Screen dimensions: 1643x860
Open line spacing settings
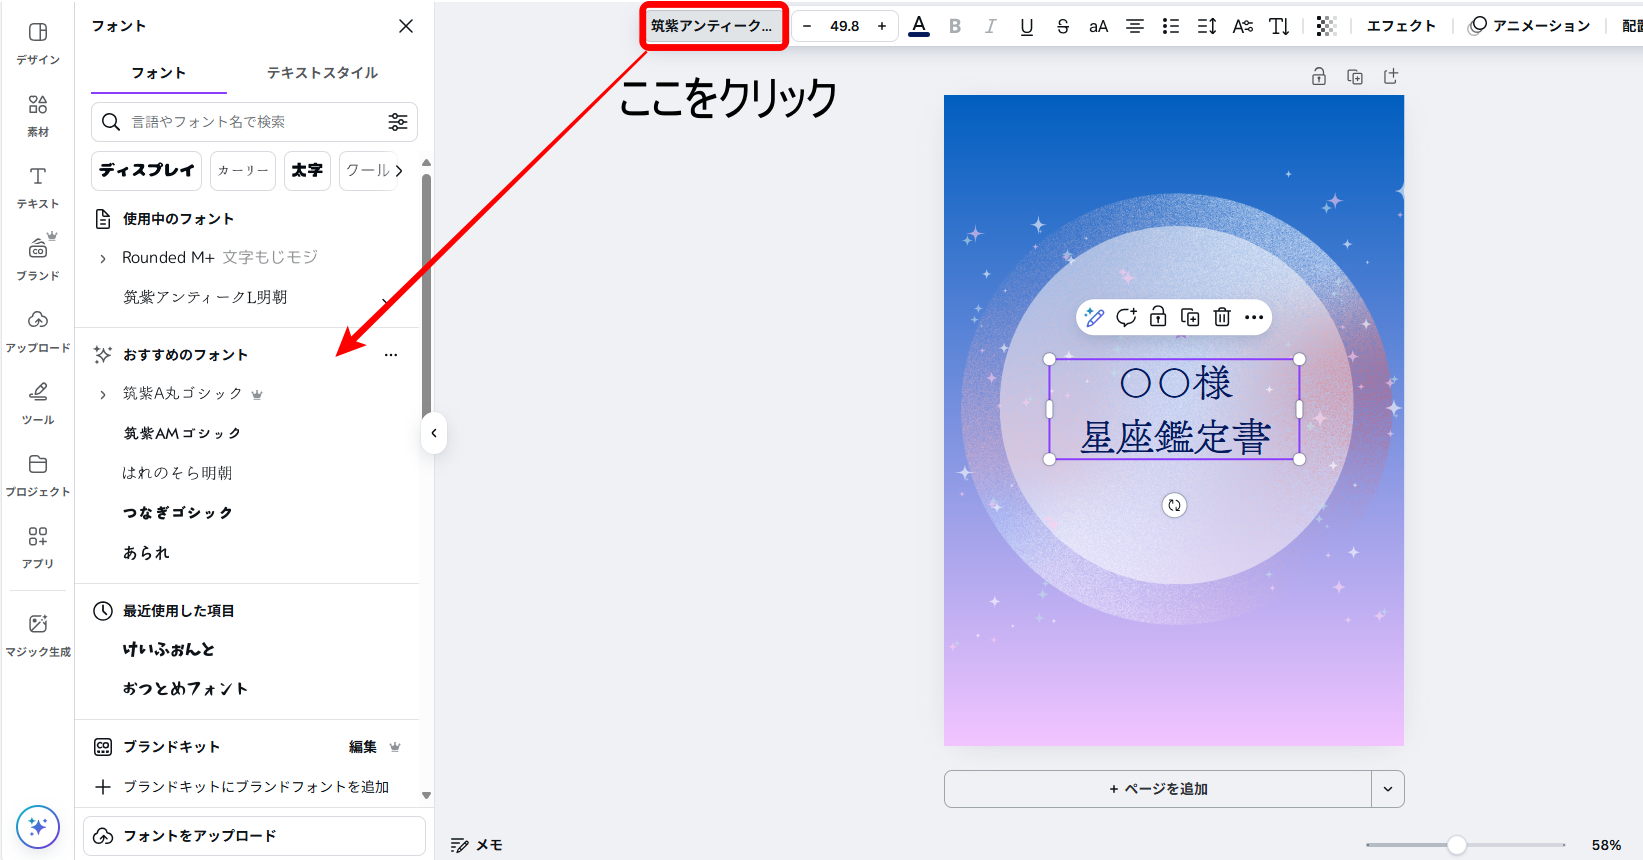tap(1206, 26)
